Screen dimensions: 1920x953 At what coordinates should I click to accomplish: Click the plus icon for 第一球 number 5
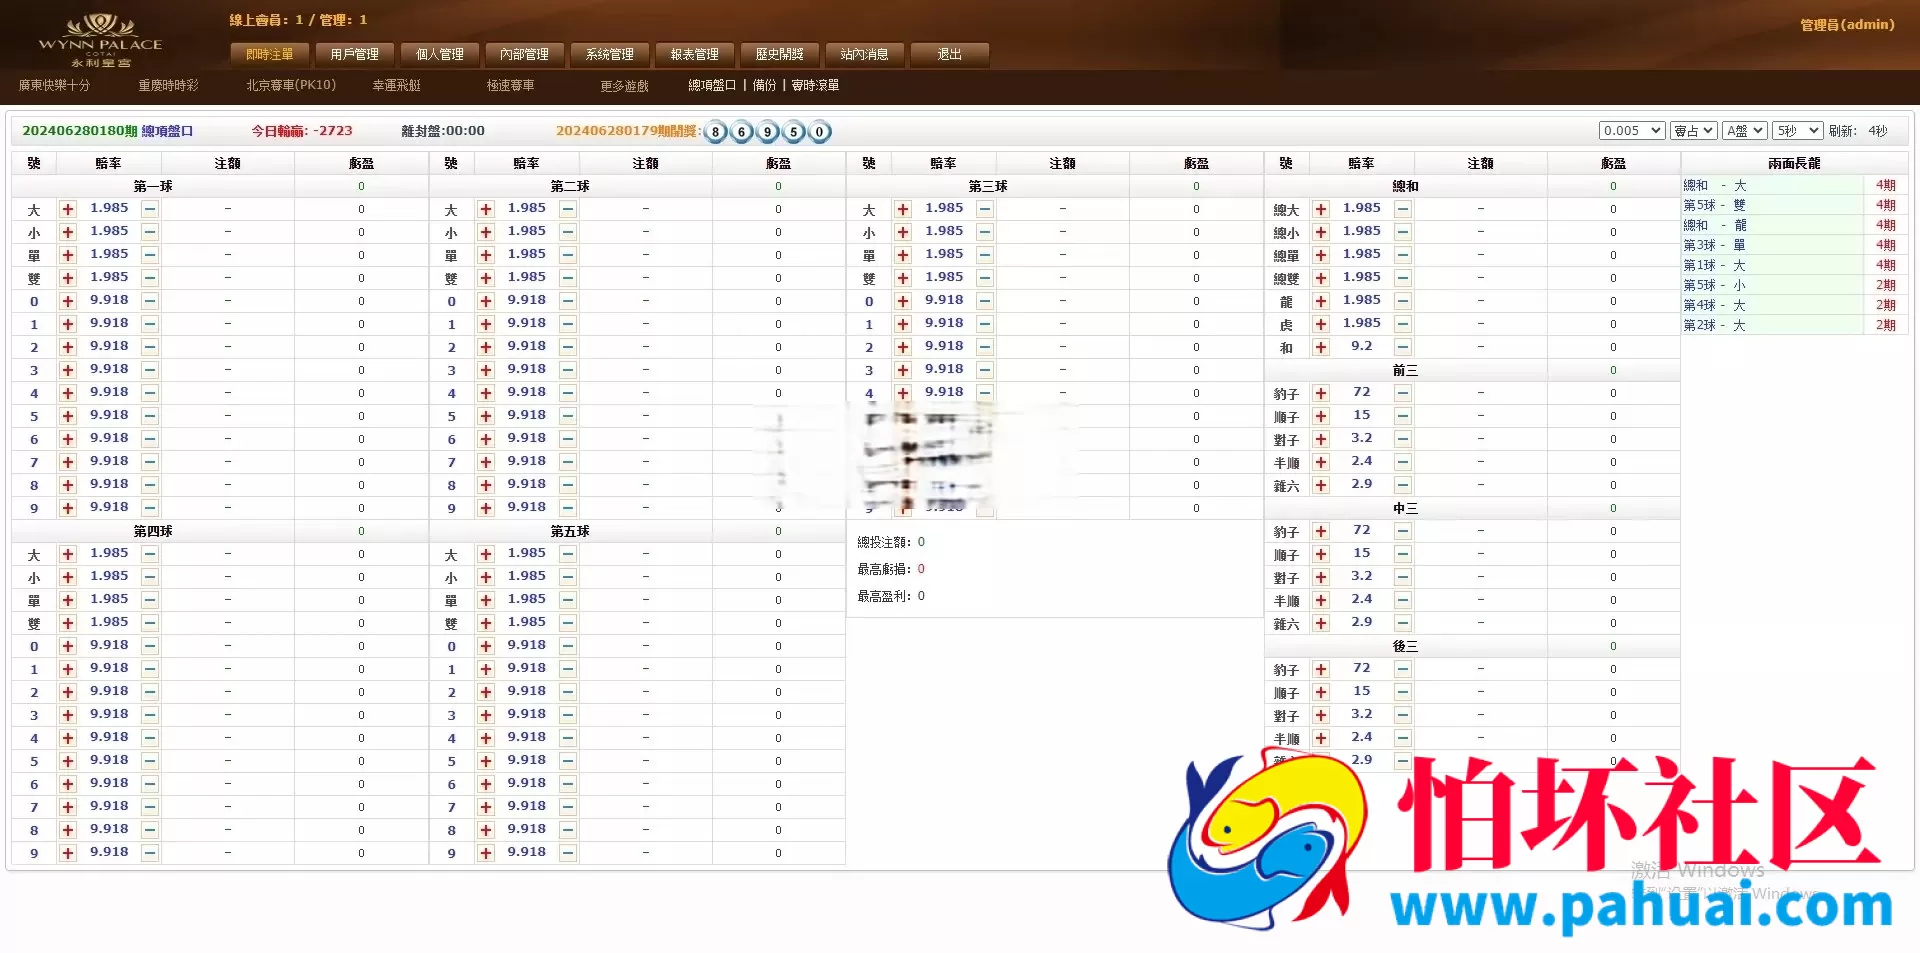68,416
